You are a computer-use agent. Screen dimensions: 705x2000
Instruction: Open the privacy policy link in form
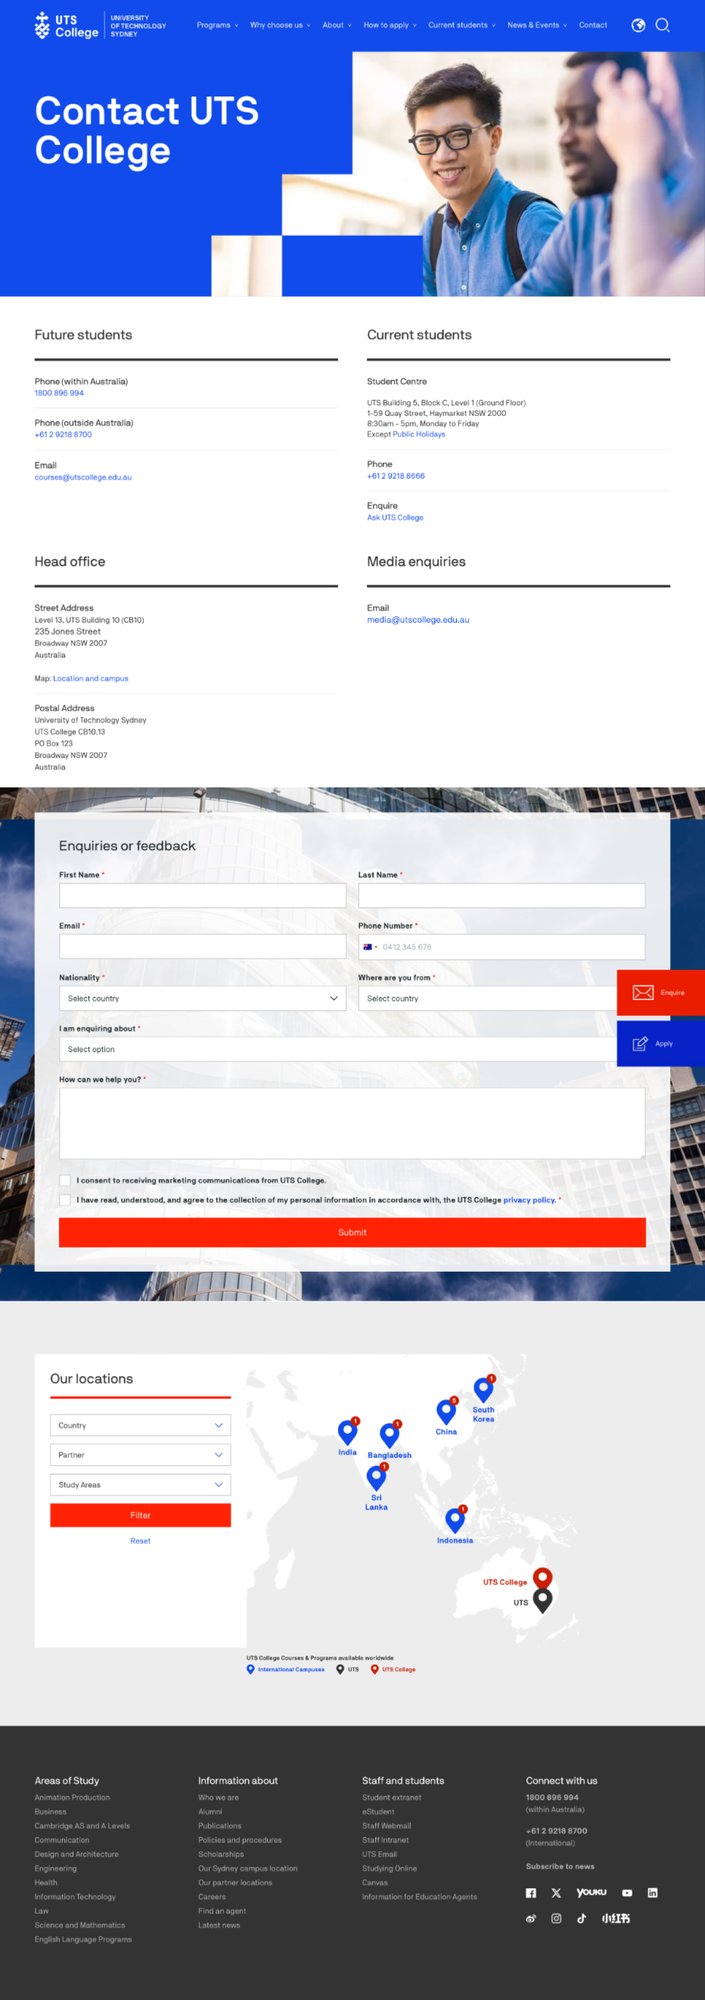tap(529, 1200)
